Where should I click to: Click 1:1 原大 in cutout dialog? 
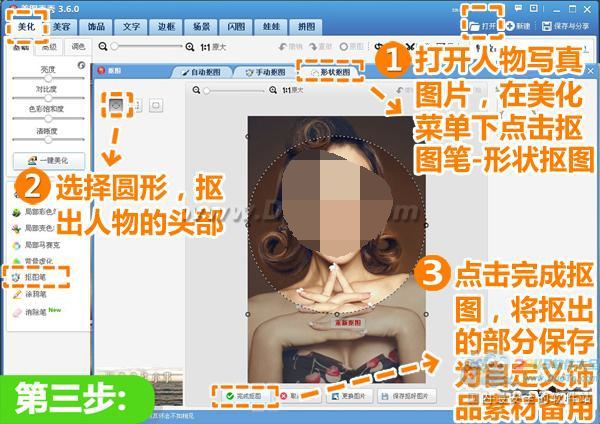[293, 90]
